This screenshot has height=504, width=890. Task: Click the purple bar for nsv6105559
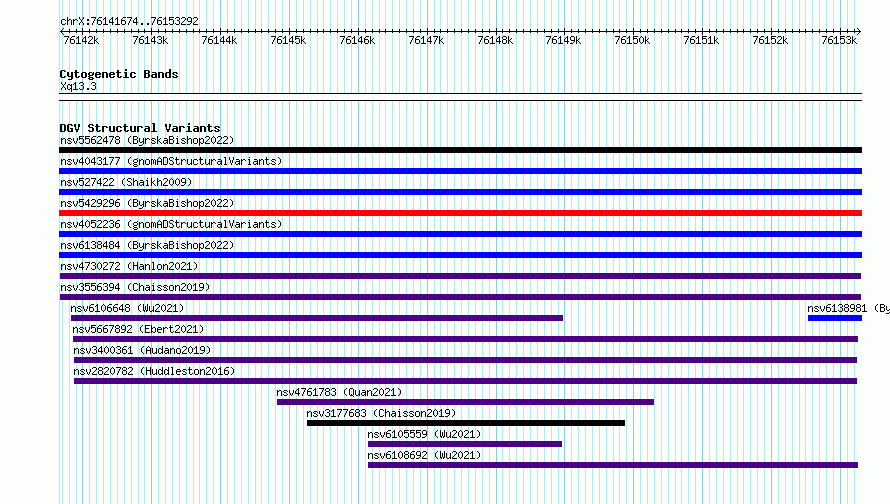click(465, 444)
